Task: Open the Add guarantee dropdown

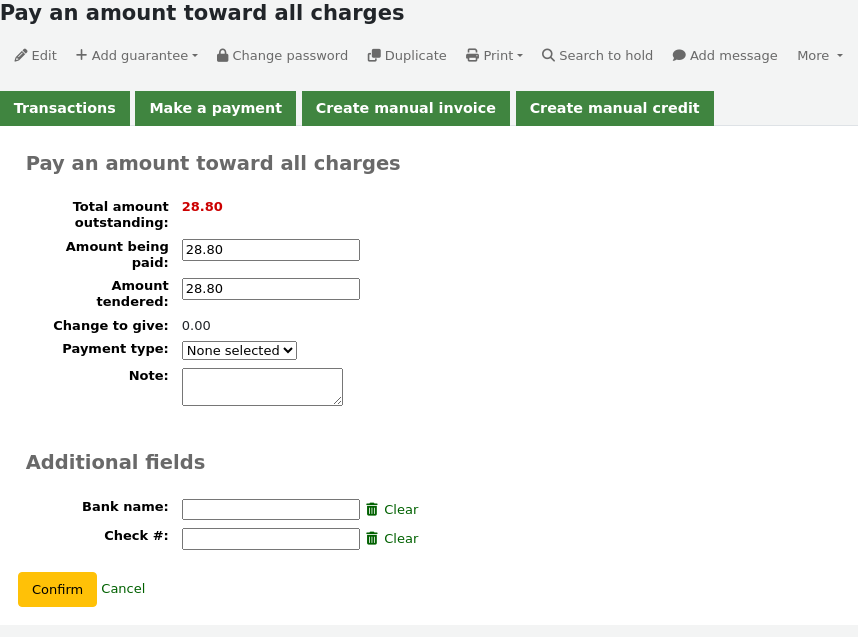Action: pyautogui.click(x=137, y=55)
